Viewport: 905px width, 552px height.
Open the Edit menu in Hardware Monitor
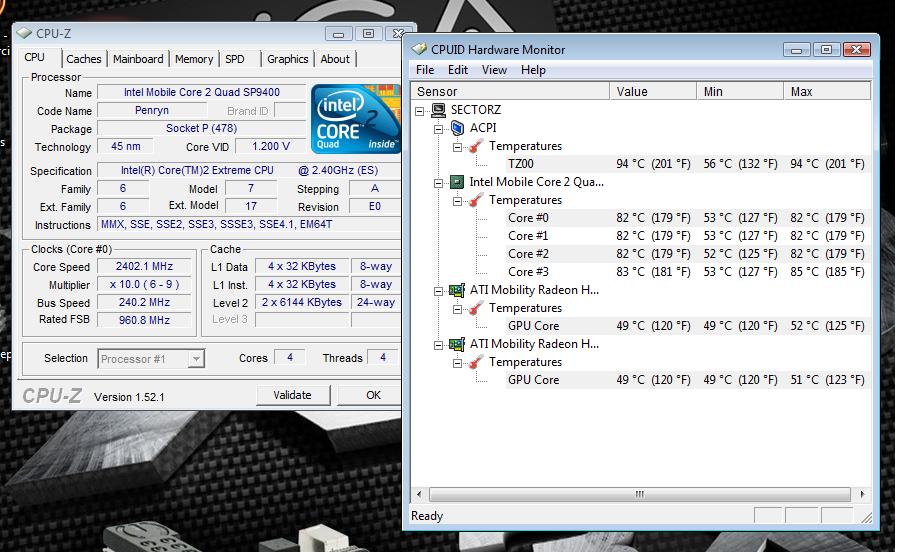point(458,70)
